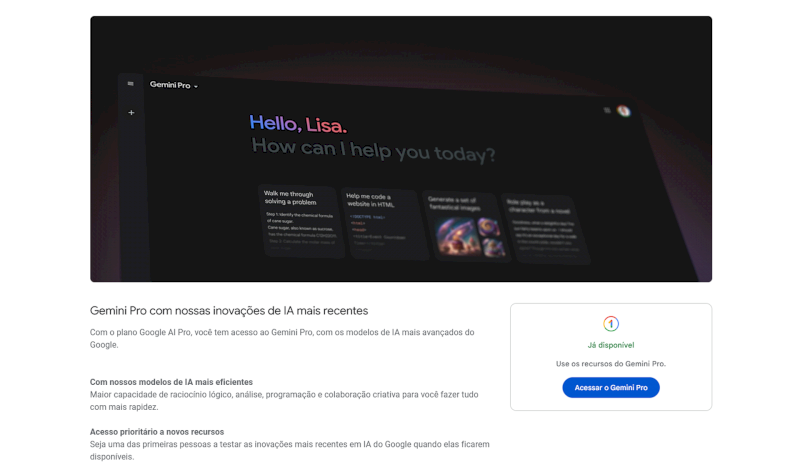Screen dimensions: 800x475
Task: Click heading 'Gemini Pro com nossas inovações de IA mais recentes'
Action: [229, 311]
